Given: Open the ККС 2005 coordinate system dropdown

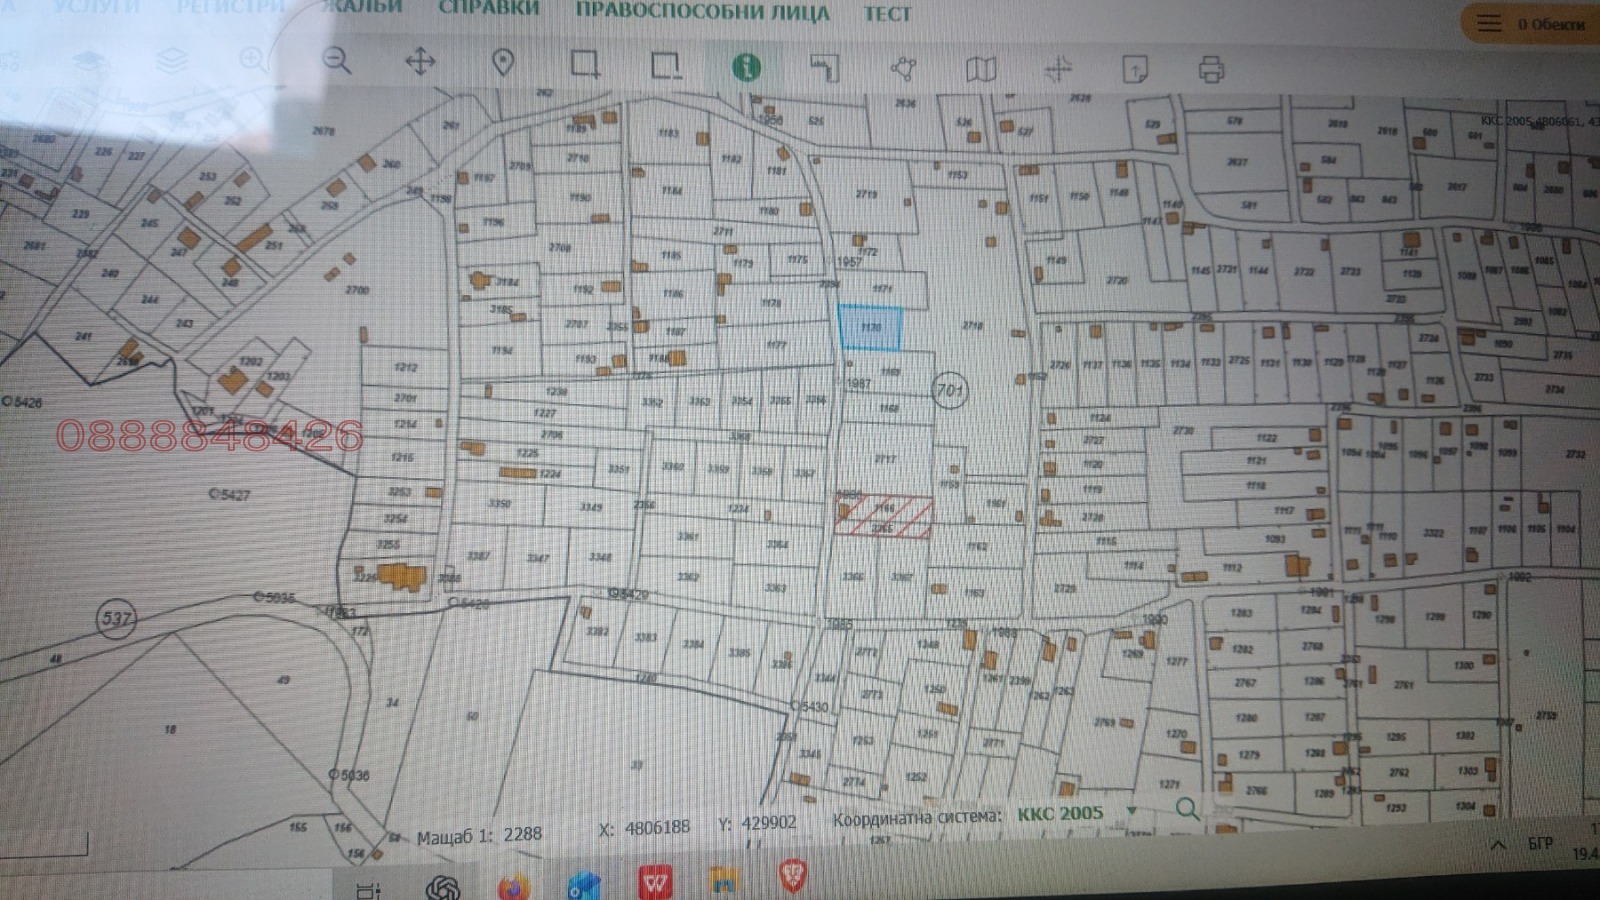Looking at the screenshot, I should [1131, 811].
